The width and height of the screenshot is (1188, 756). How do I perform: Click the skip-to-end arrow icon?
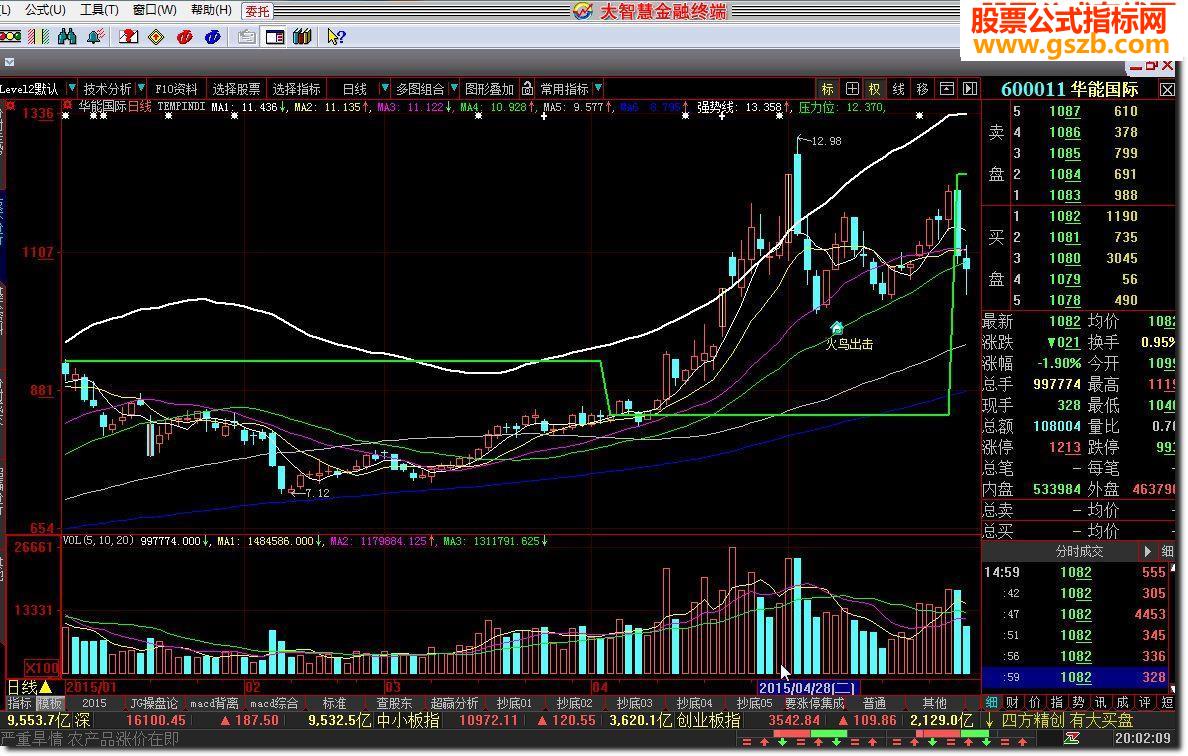(970, 89)
